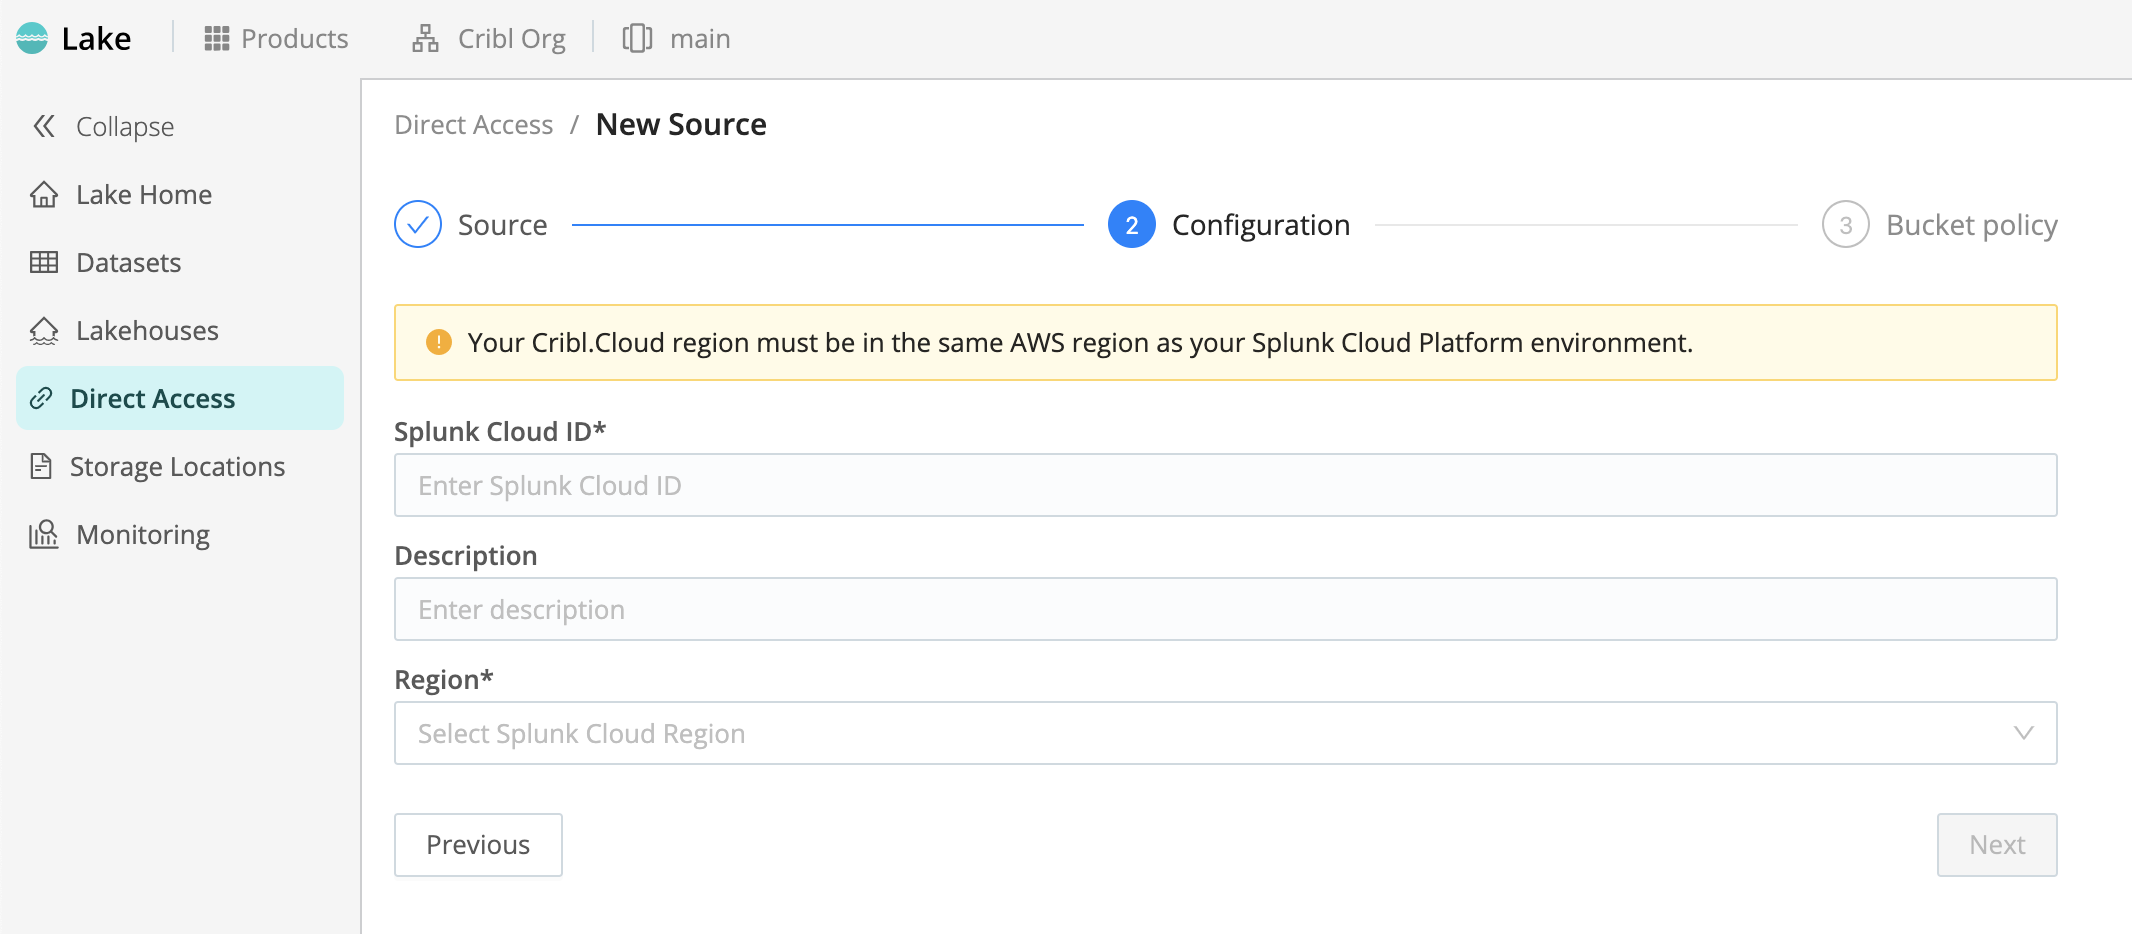Click the Enter description field
This screenshot has width=2132, height=934.
(1225, 609)
